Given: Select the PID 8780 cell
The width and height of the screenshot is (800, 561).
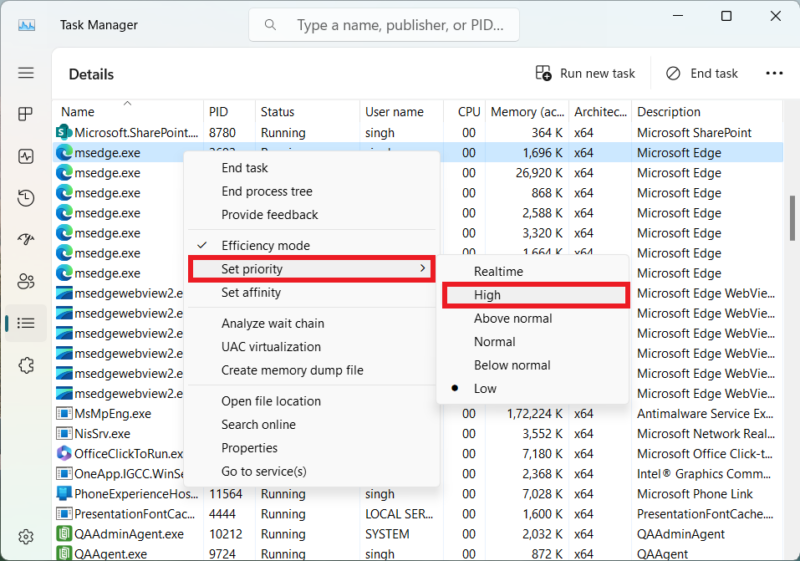Looking at the screenshot, I should pyautogui.click(x=222, y=133).
